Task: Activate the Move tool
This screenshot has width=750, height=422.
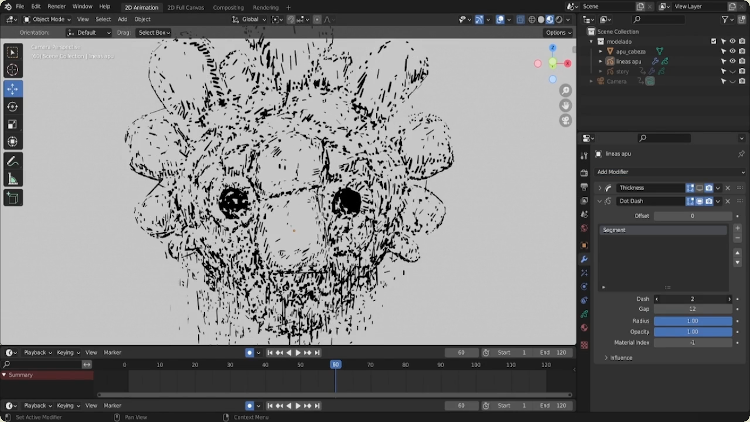Action: (x=13, y=89)
